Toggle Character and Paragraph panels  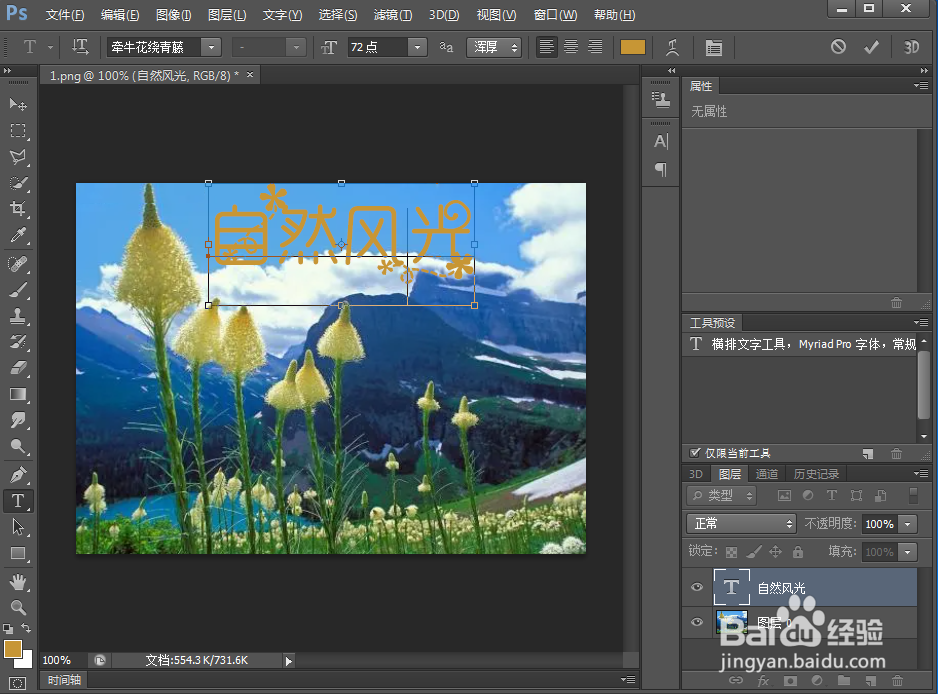click(x=713, y=47)
